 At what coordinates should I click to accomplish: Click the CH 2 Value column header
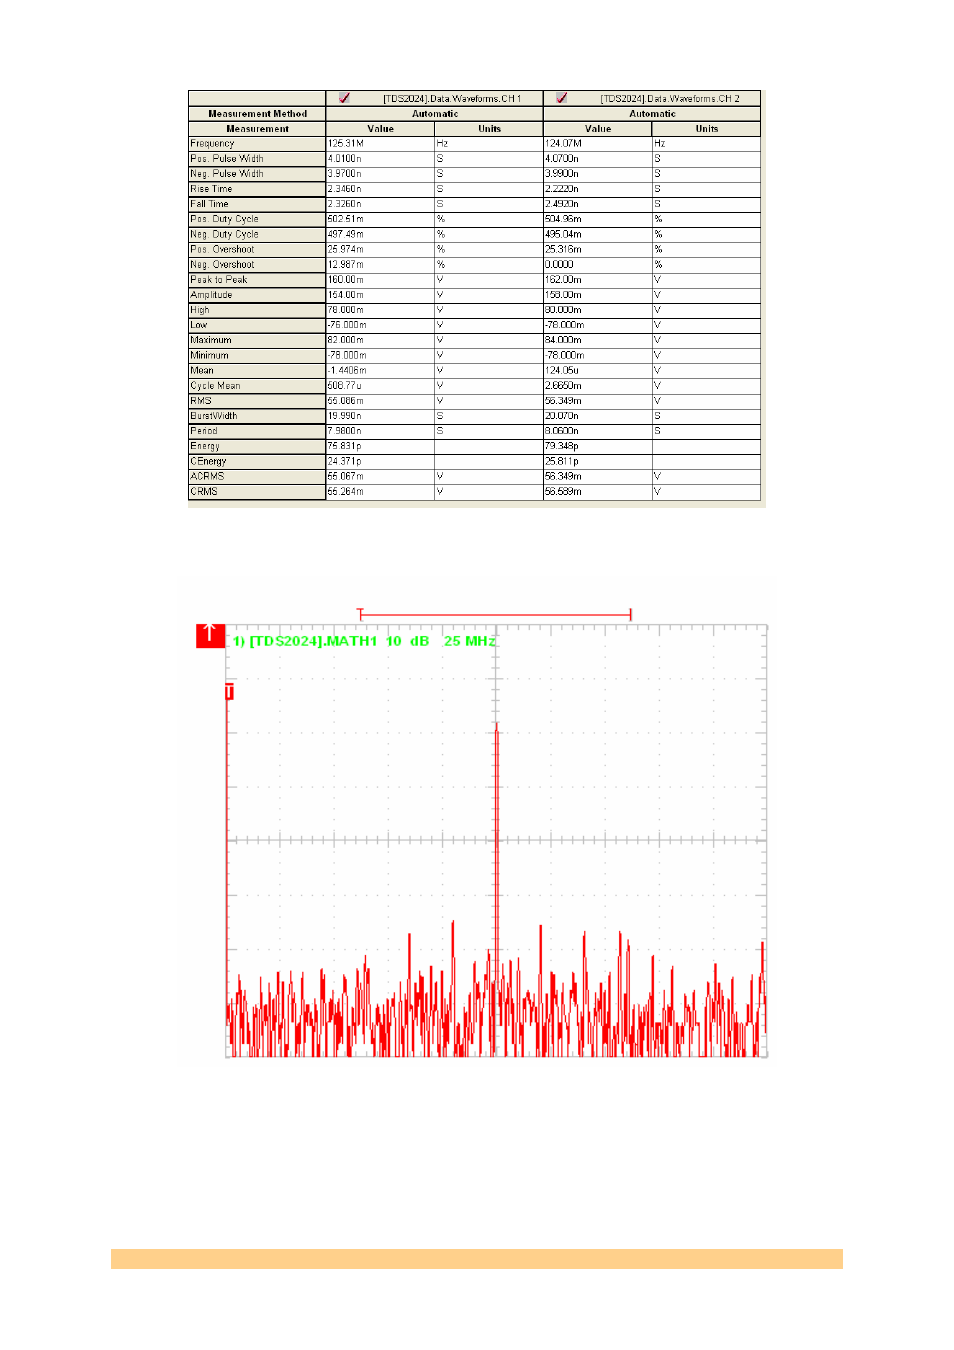(598, 129)
